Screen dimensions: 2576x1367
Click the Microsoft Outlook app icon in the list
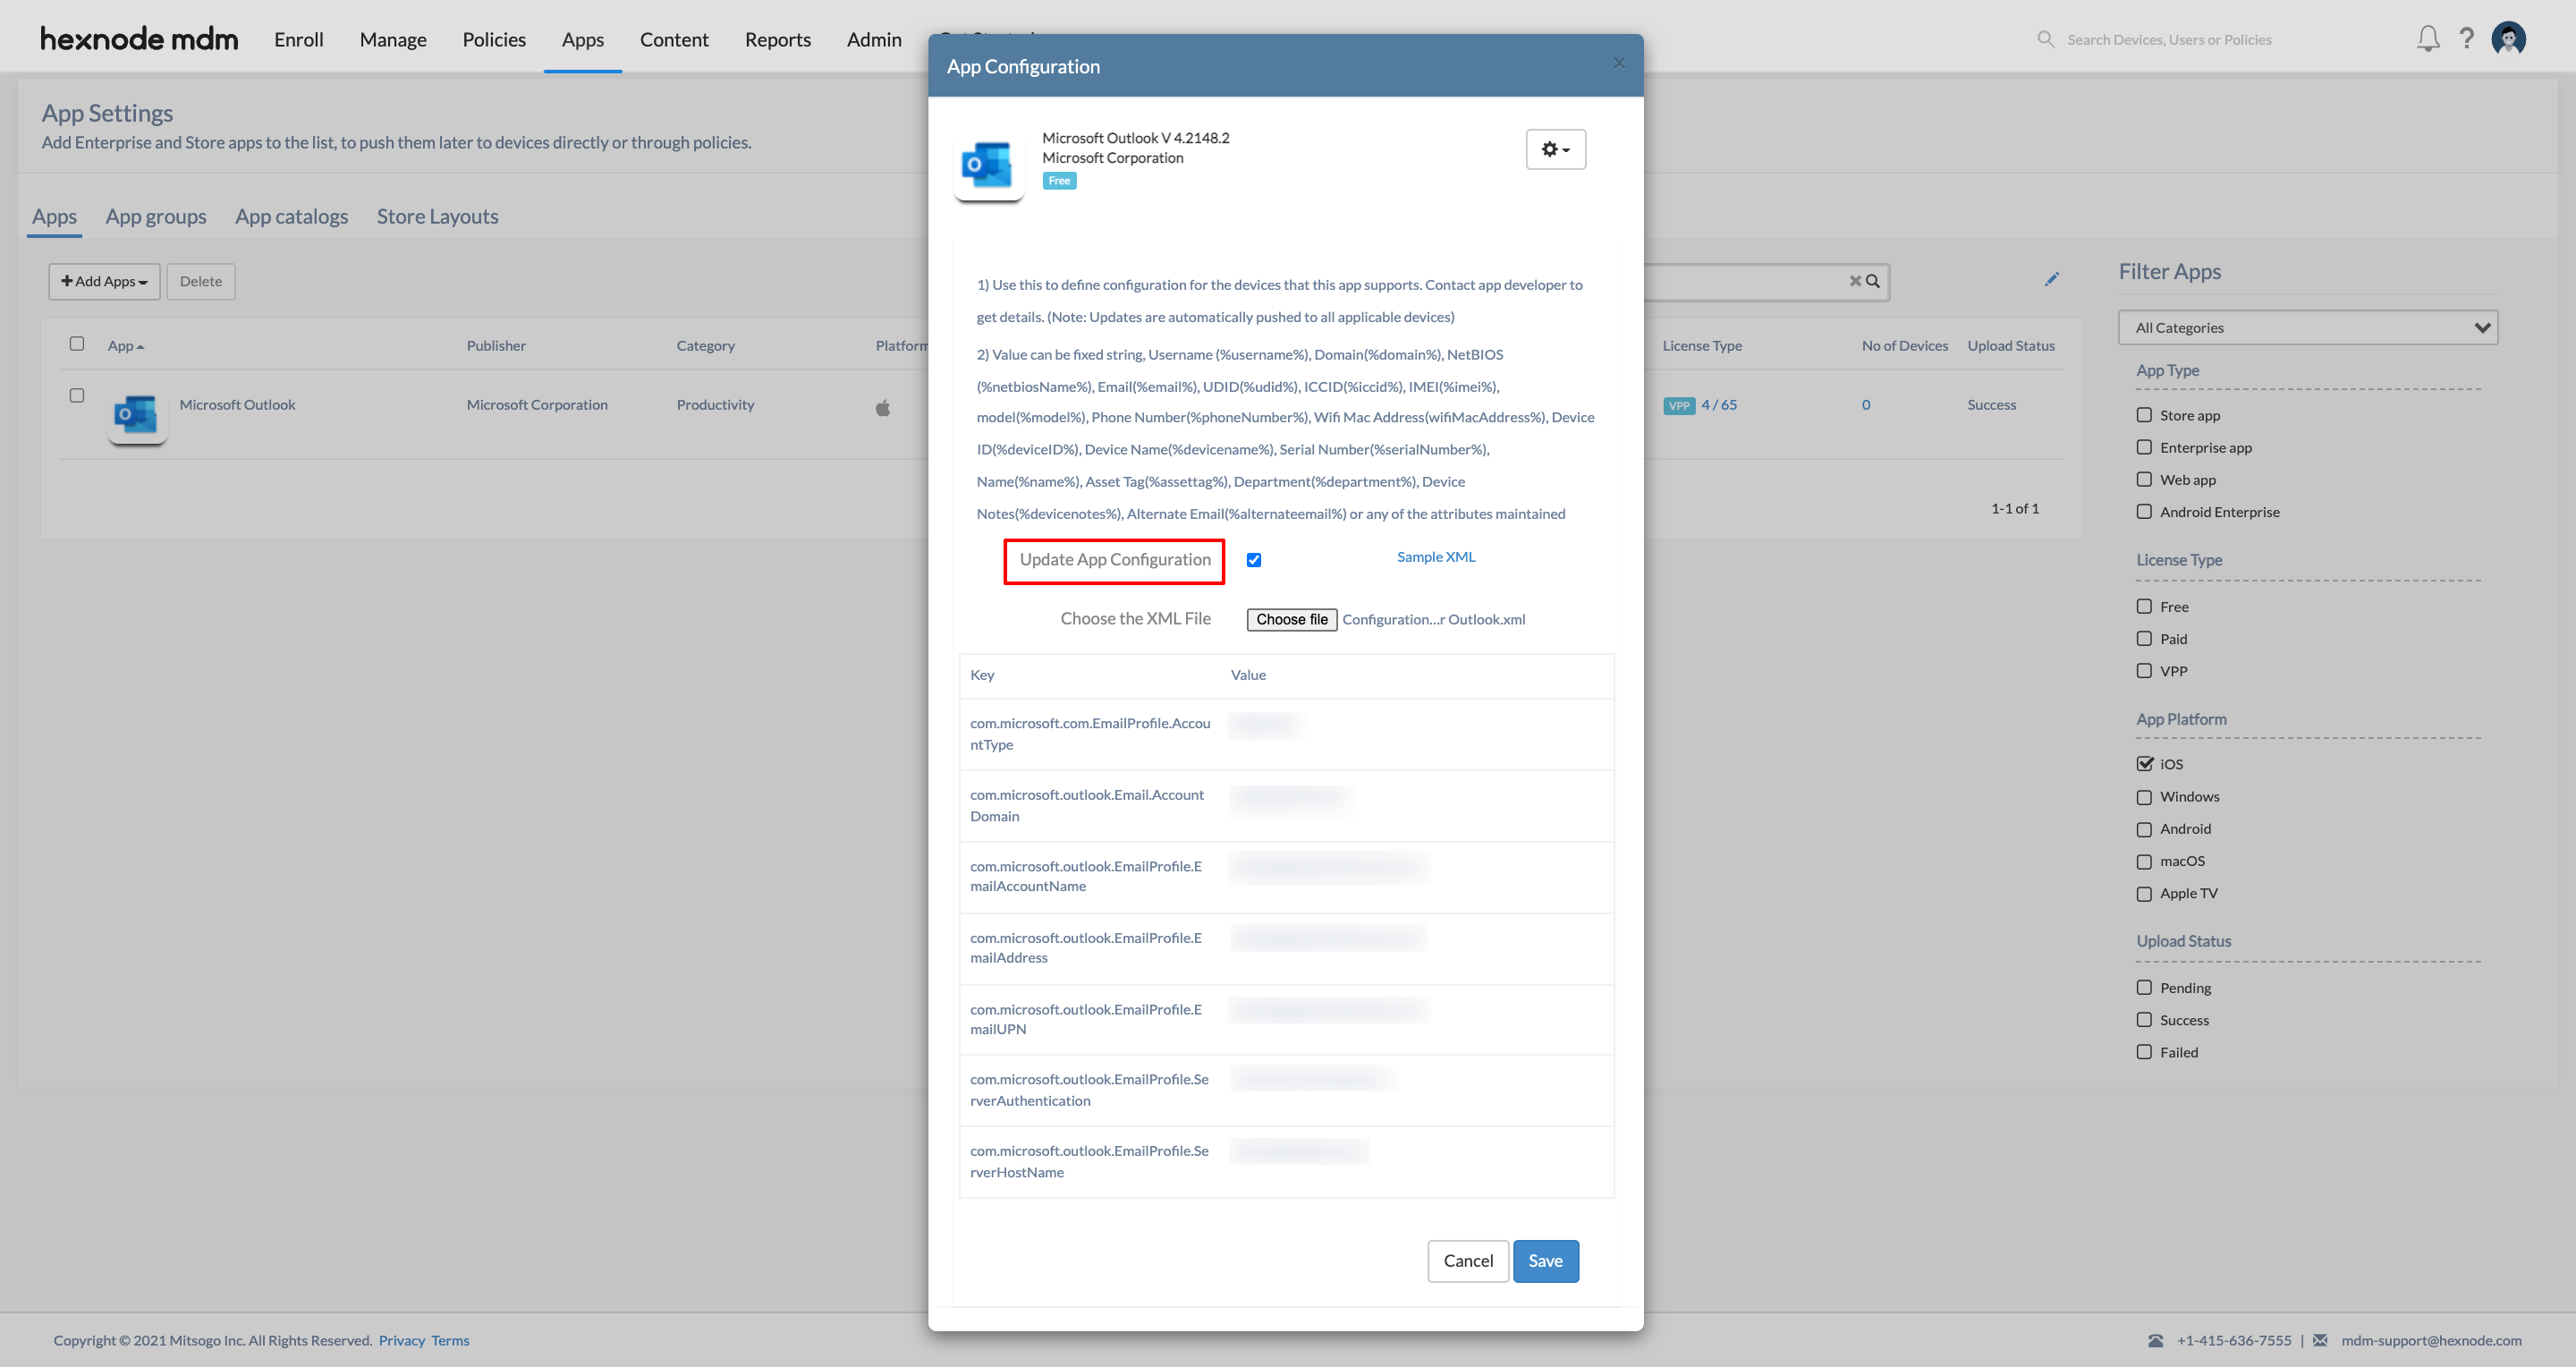[x=137, y=414]
